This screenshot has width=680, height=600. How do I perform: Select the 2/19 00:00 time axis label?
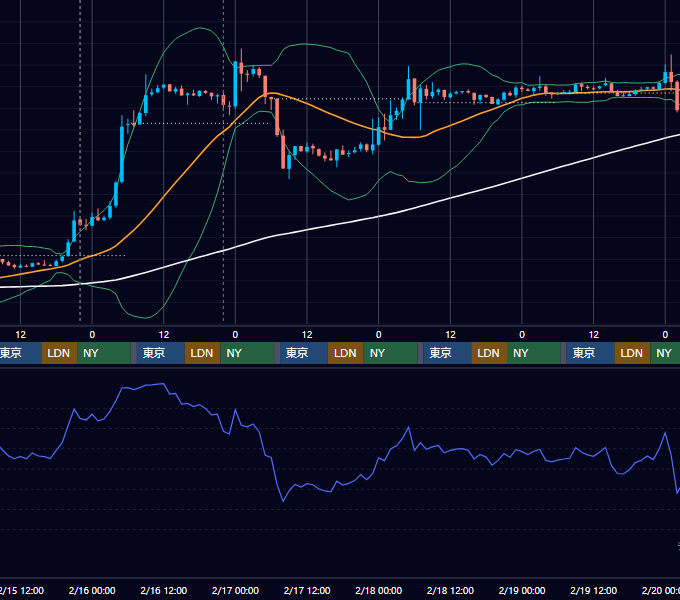522,590
